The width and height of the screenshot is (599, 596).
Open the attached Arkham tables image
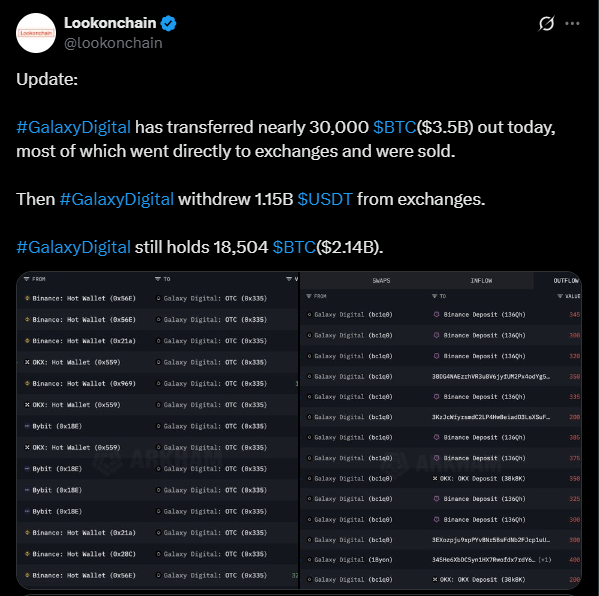click(x=299, y=430)
